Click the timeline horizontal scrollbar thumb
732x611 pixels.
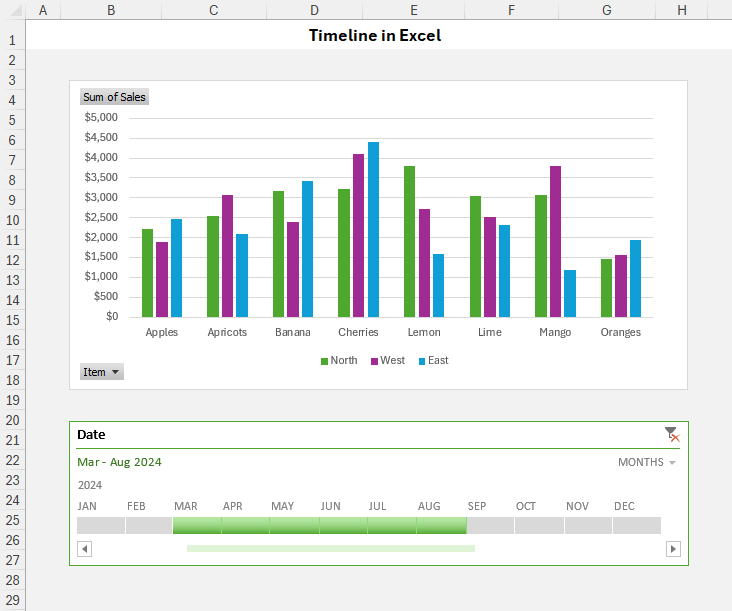pos(331,548)
